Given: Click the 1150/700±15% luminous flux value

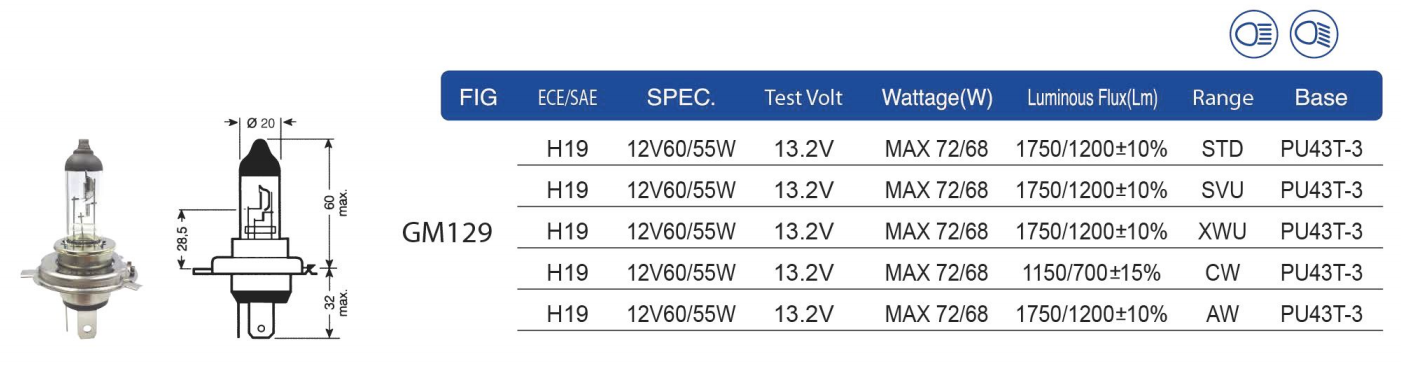Looking at the screenshot, I should point(1091,273).
